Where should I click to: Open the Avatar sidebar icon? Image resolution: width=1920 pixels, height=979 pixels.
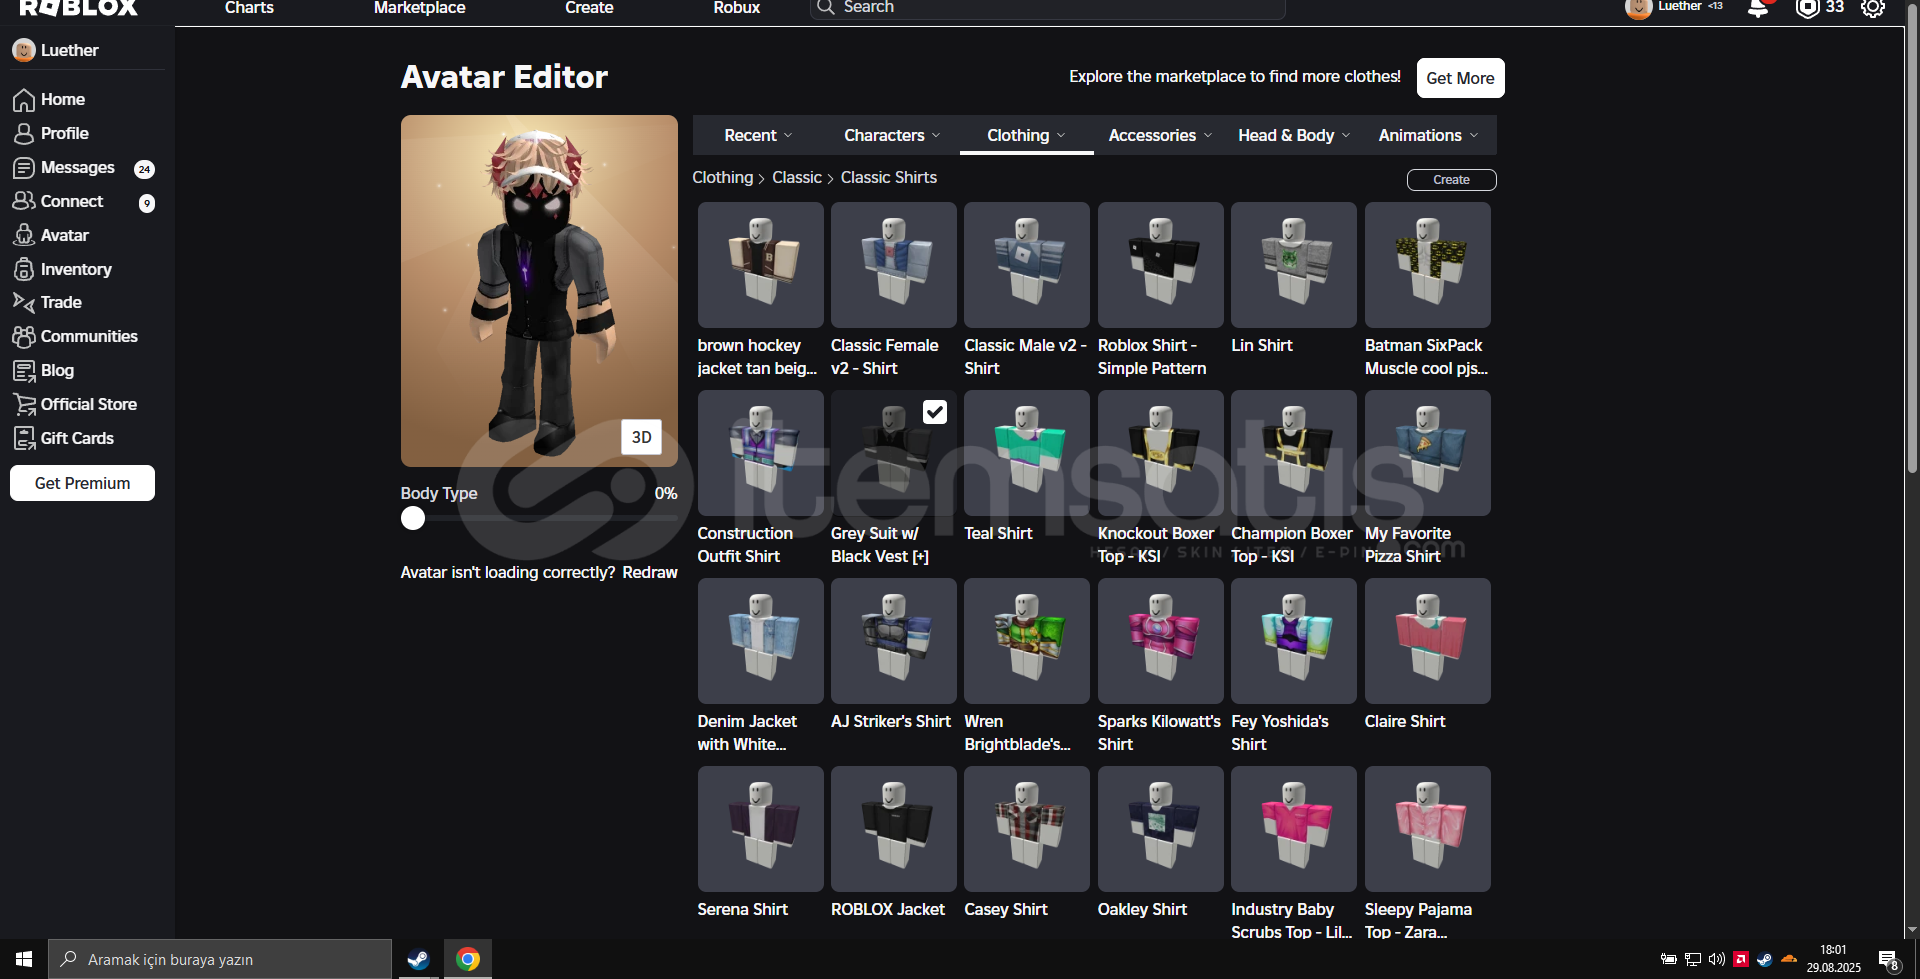pyautogui.click(x=24, y=235)
